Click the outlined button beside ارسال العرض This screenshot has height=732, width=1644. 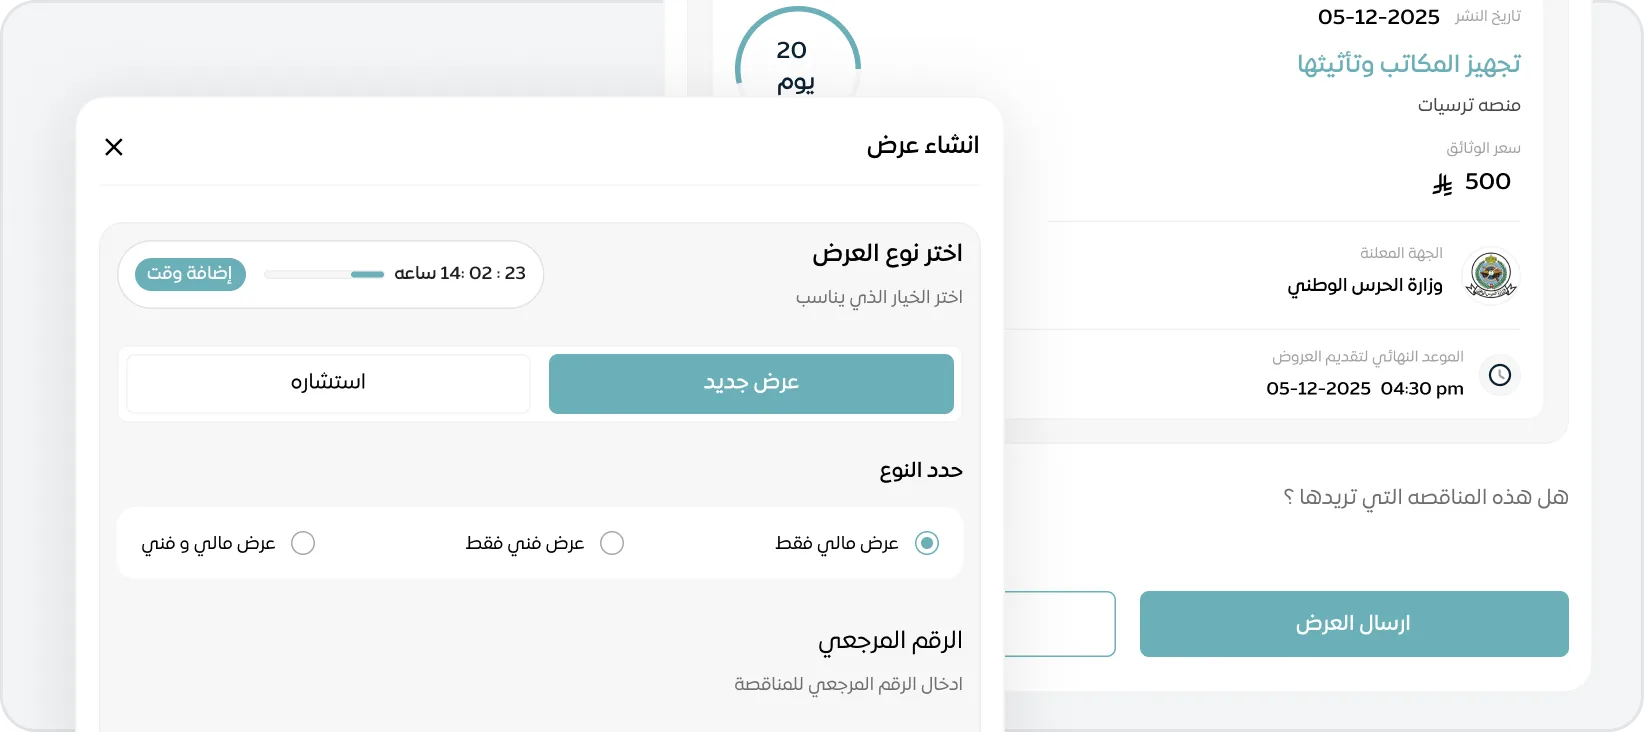tap(1060, 624)
